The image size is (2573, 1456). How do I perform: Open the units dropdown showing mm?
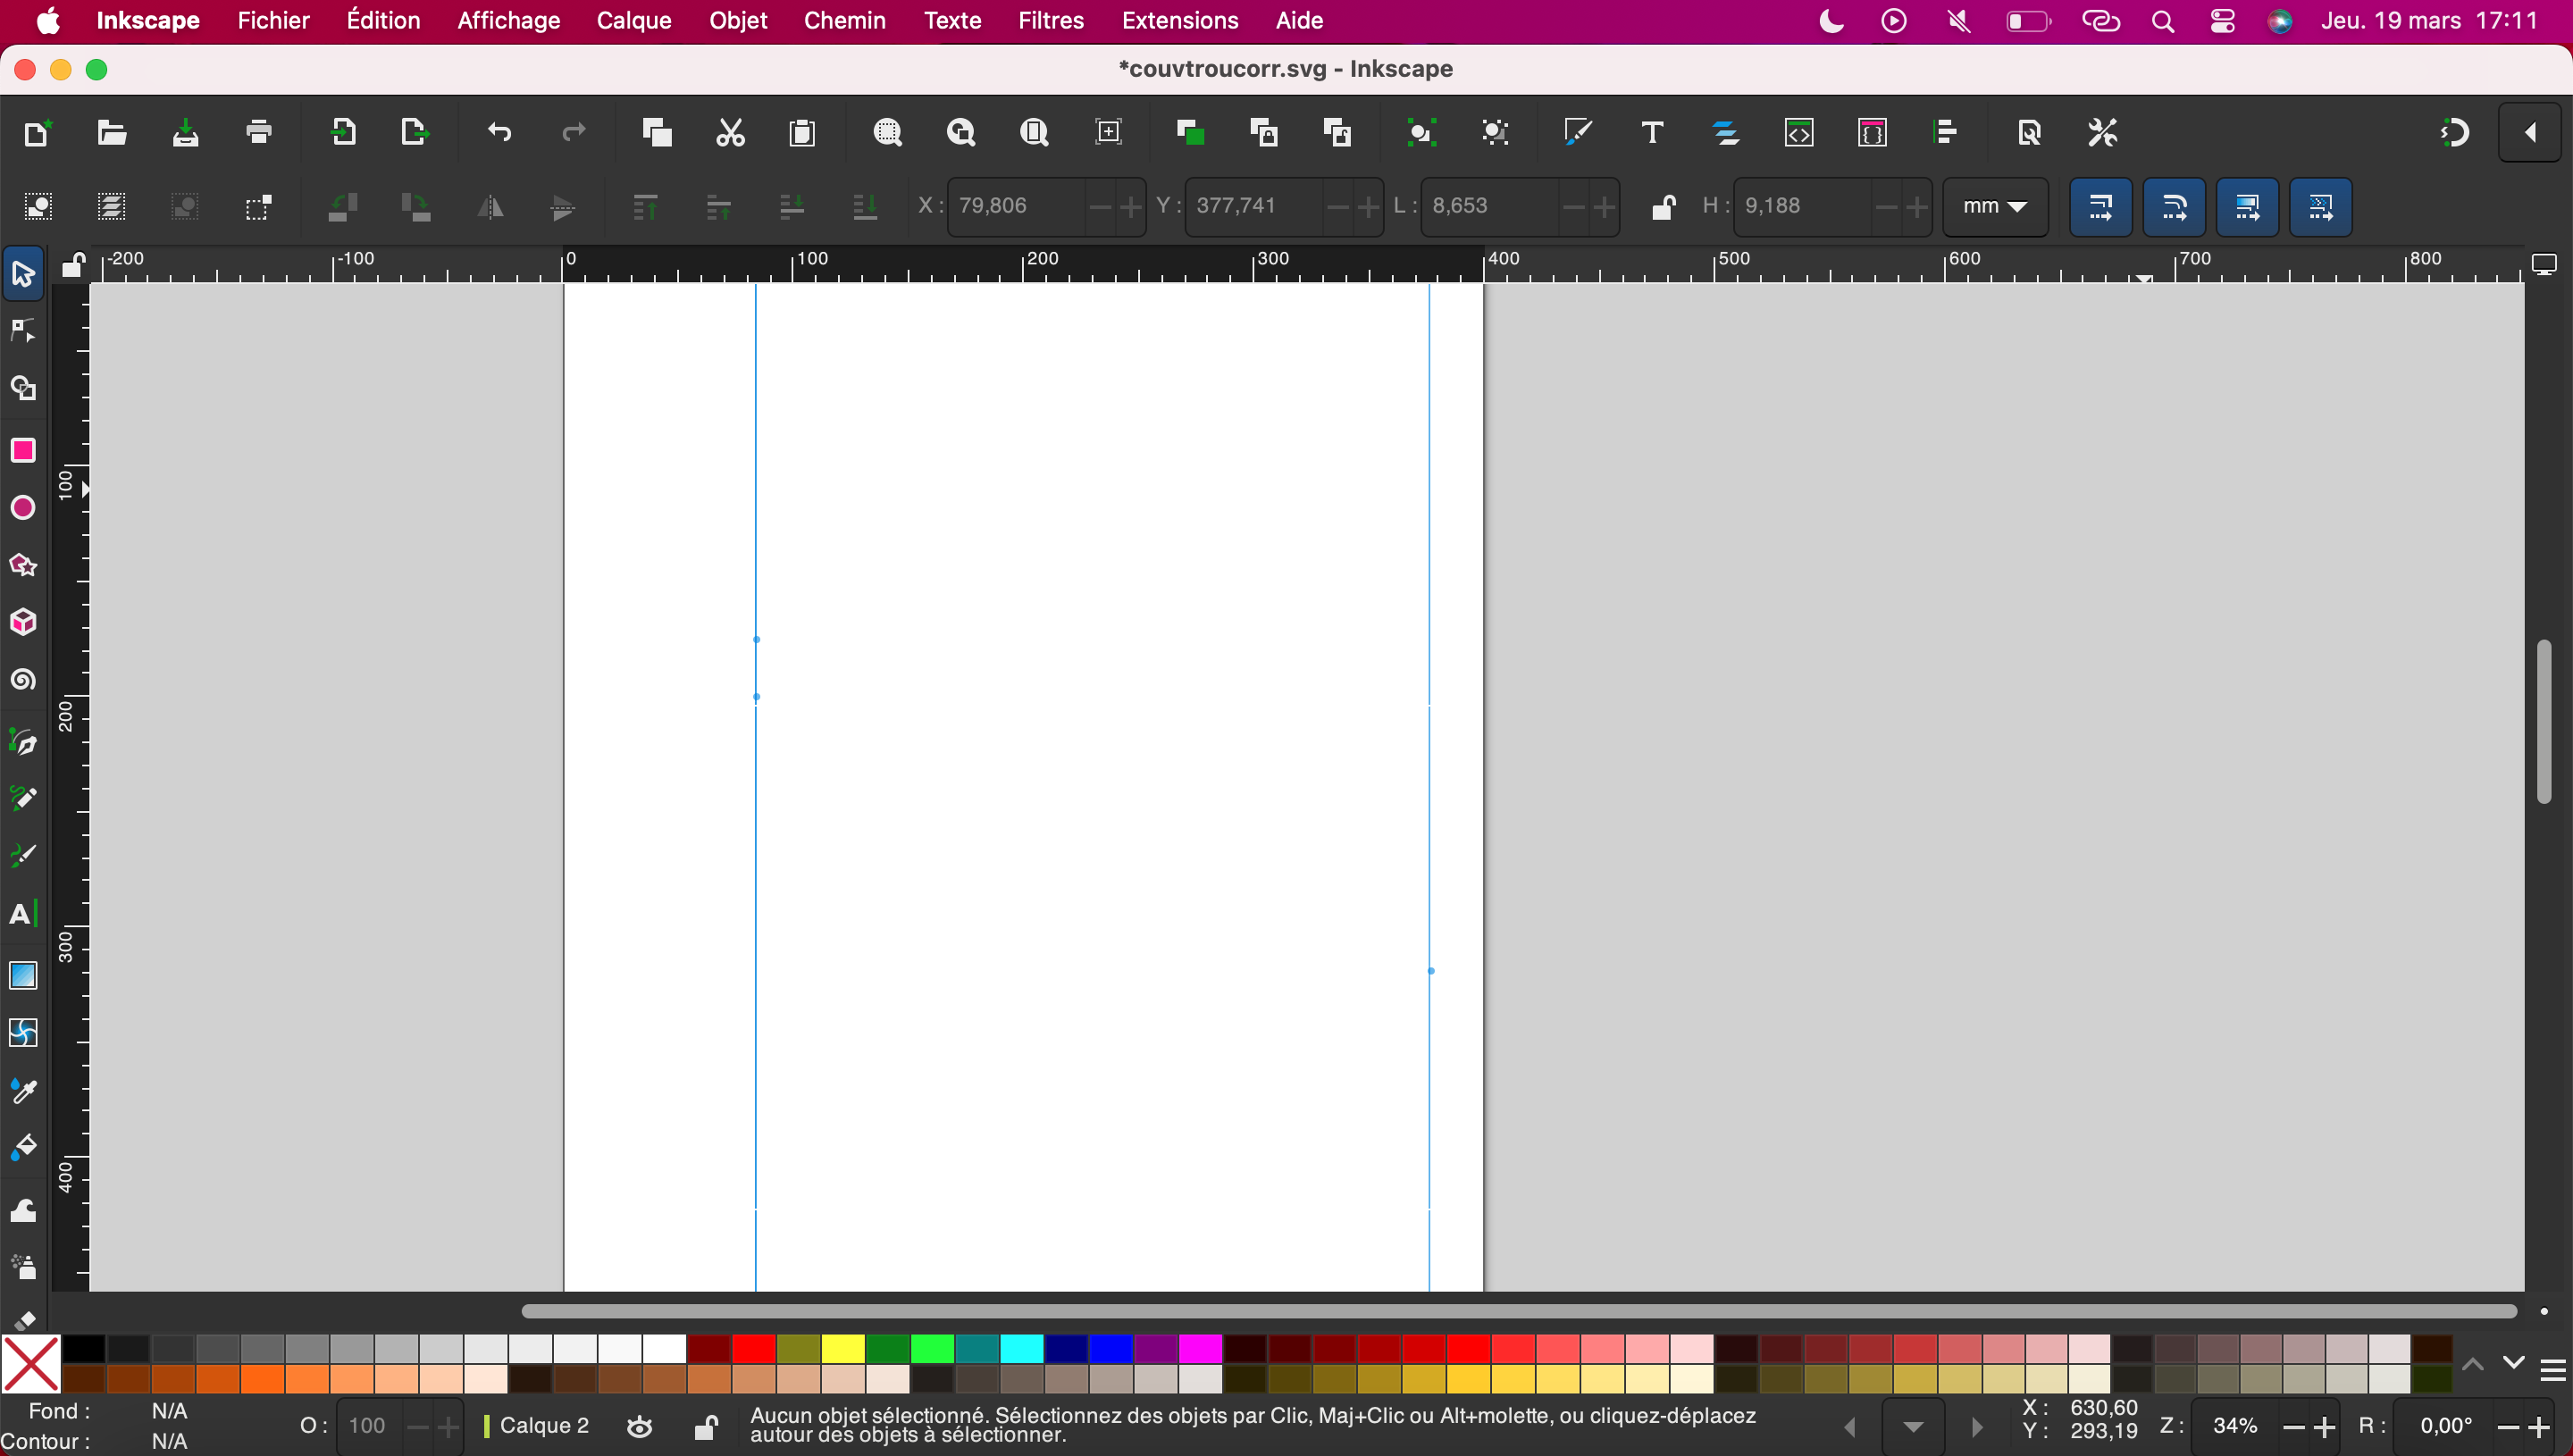[1993, 207]
